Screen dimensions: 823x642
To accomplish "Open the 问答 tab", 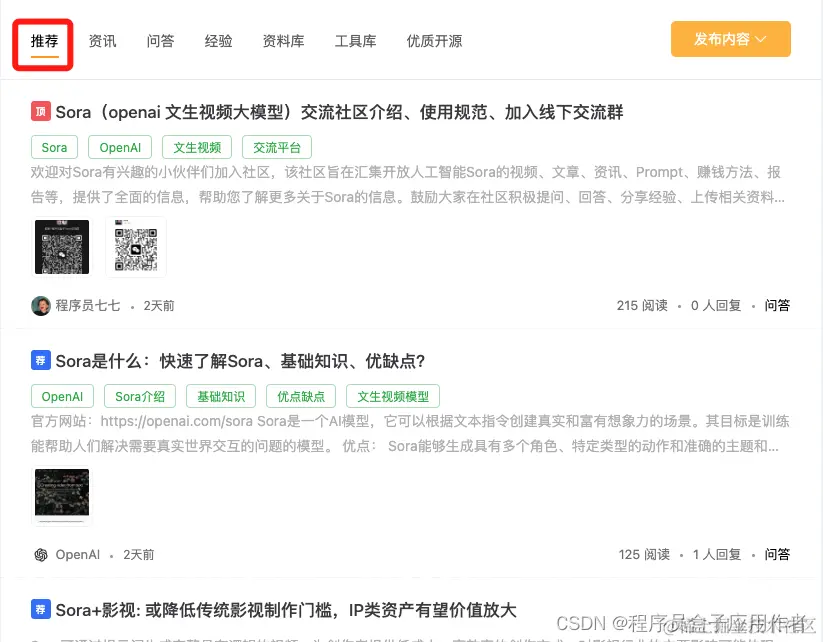I will point(160,41).
